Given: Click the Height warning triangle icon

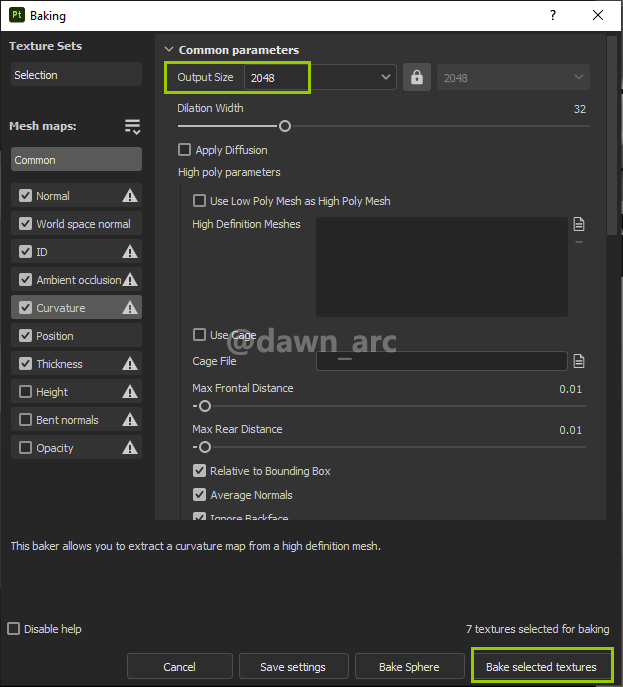Looking at the screenshot, I should 130,392.
